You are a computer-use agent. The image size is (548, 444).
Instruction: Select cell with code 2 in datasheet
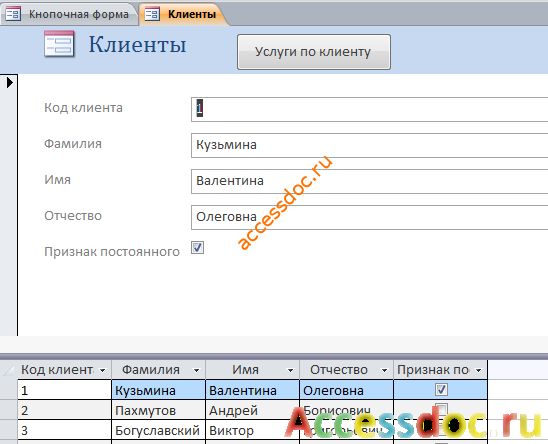tap(64, 410)
